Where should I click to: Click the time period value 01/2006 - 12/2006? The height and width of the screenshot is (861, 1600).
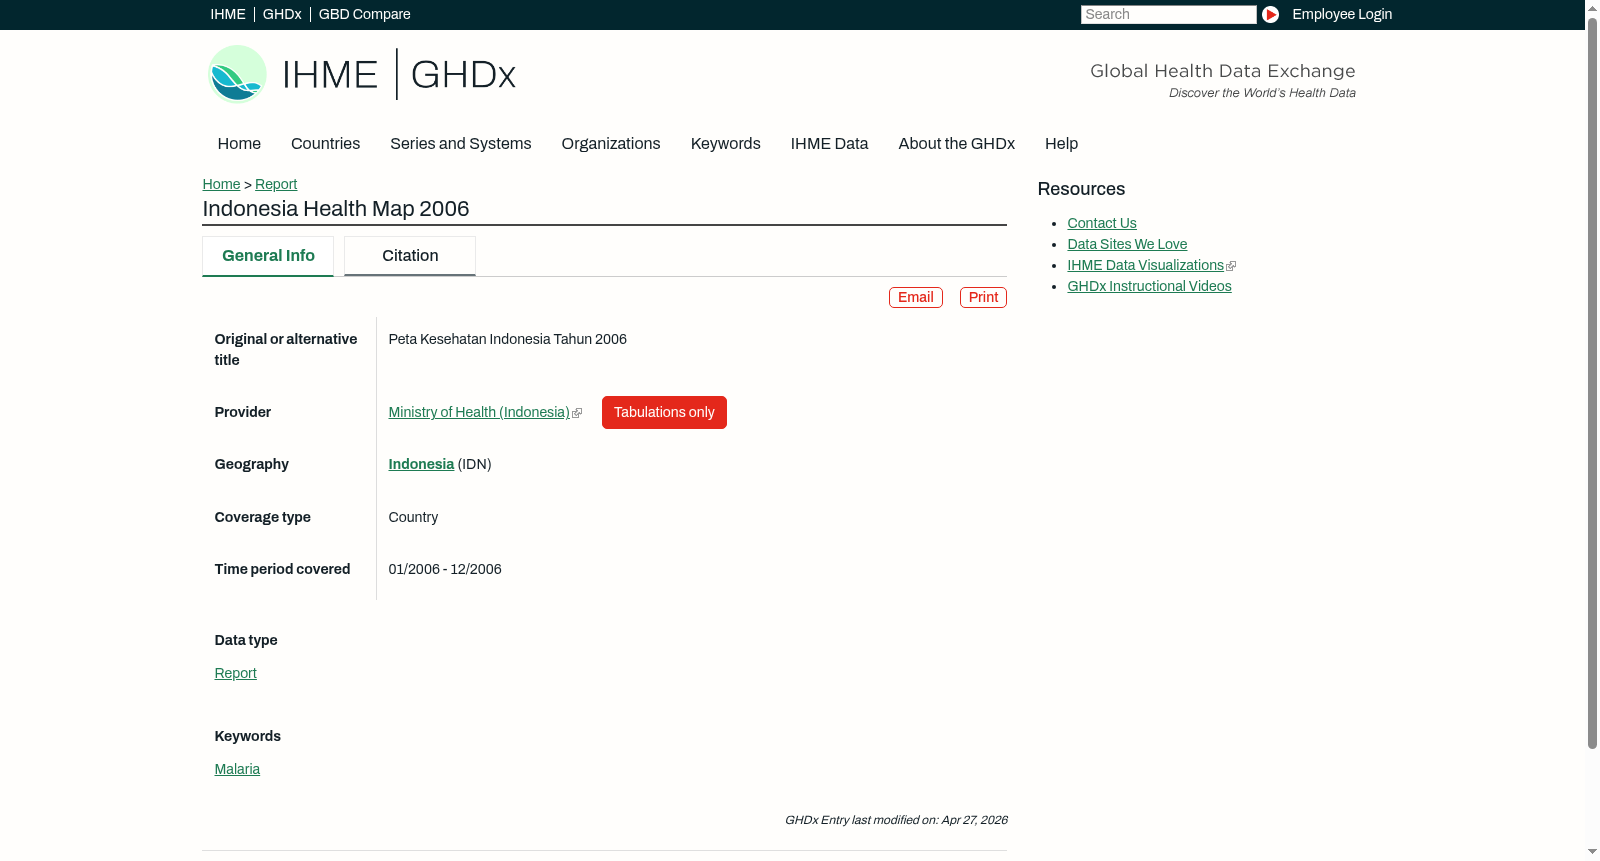445,569
